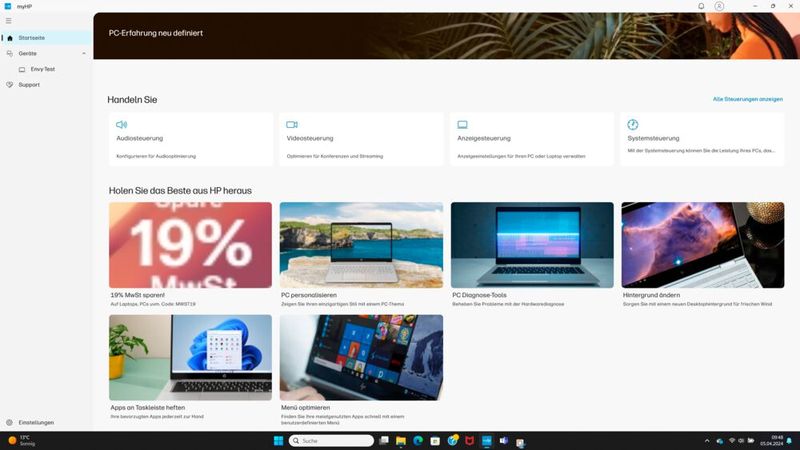
Task: Select Startseite in the sidebar
Action: click(32, 38)
